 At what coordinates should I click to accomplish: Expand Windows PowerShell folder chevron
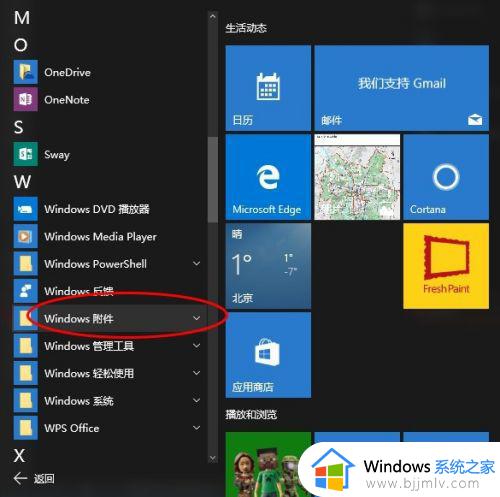tap(197, 264)
